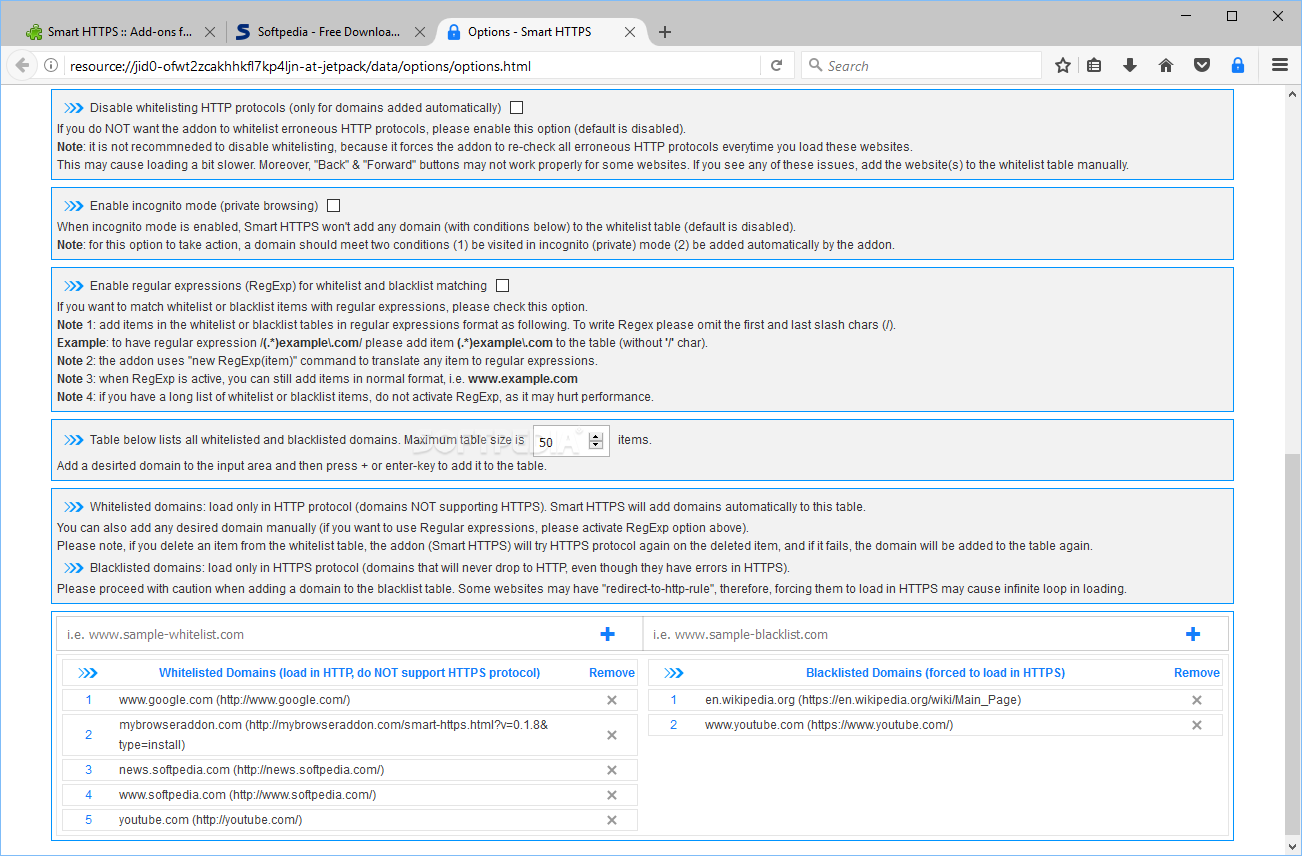The height and width of the screenshot is (856, 1302).
Task: Add whitelist domain with plus icon
Action: tap(607, 634)
